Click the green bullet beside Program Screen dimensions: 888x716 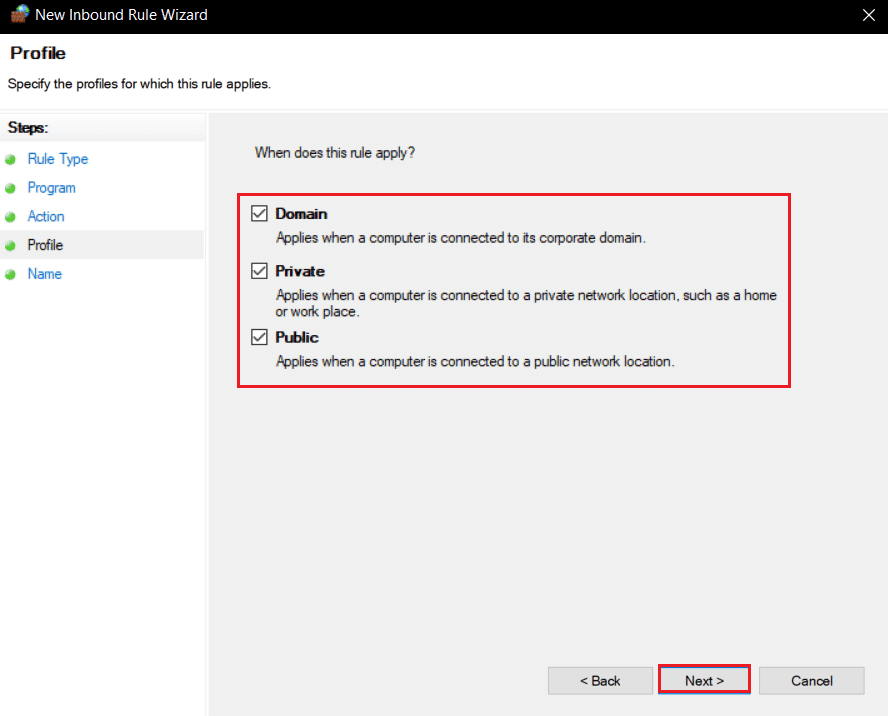coord(11,188)
